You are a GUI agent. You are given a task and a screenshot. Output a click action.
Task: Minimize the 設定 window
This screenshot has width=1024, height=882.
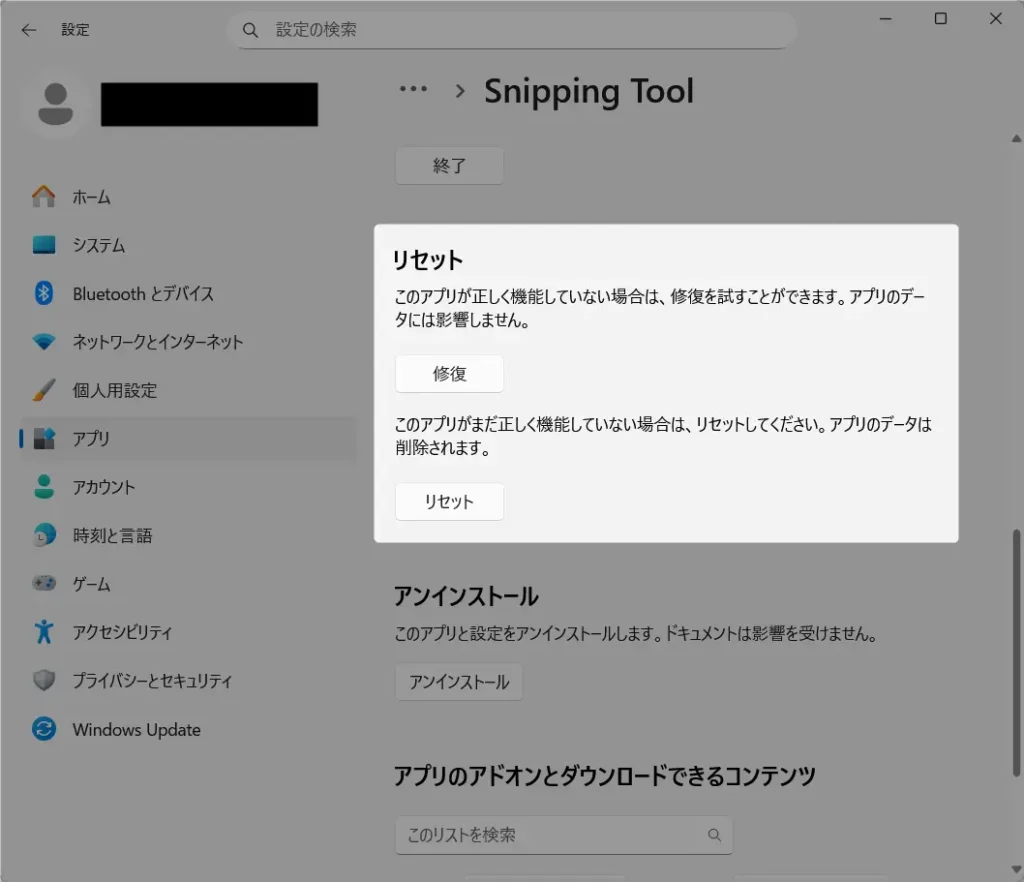pyautogui.click(x=886, y=19)
